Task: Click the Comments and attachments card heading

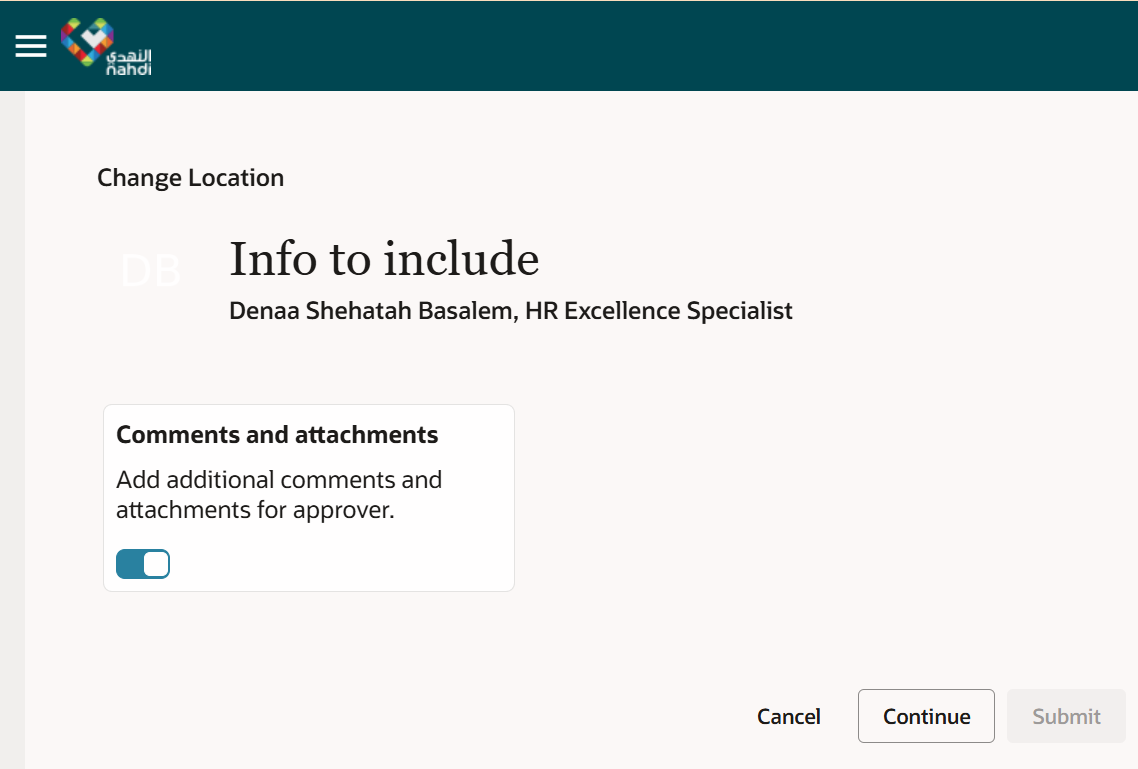Action: pos(277,435)
